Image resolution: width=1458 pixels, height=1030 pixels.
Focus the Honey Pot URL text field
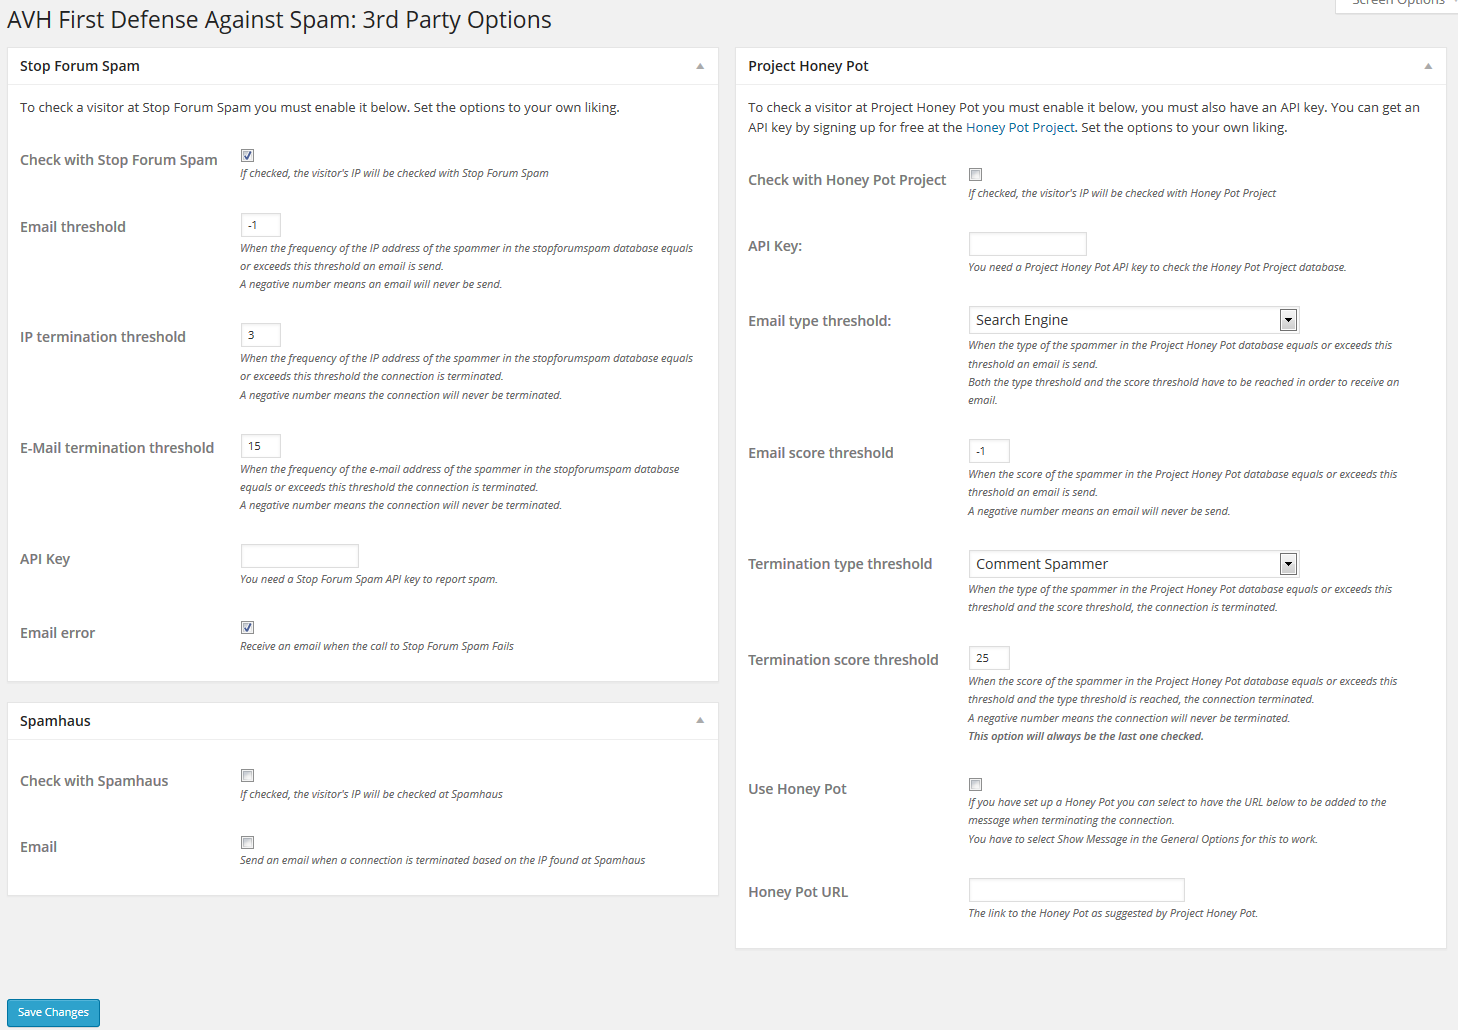click(x=1077, y=890)
